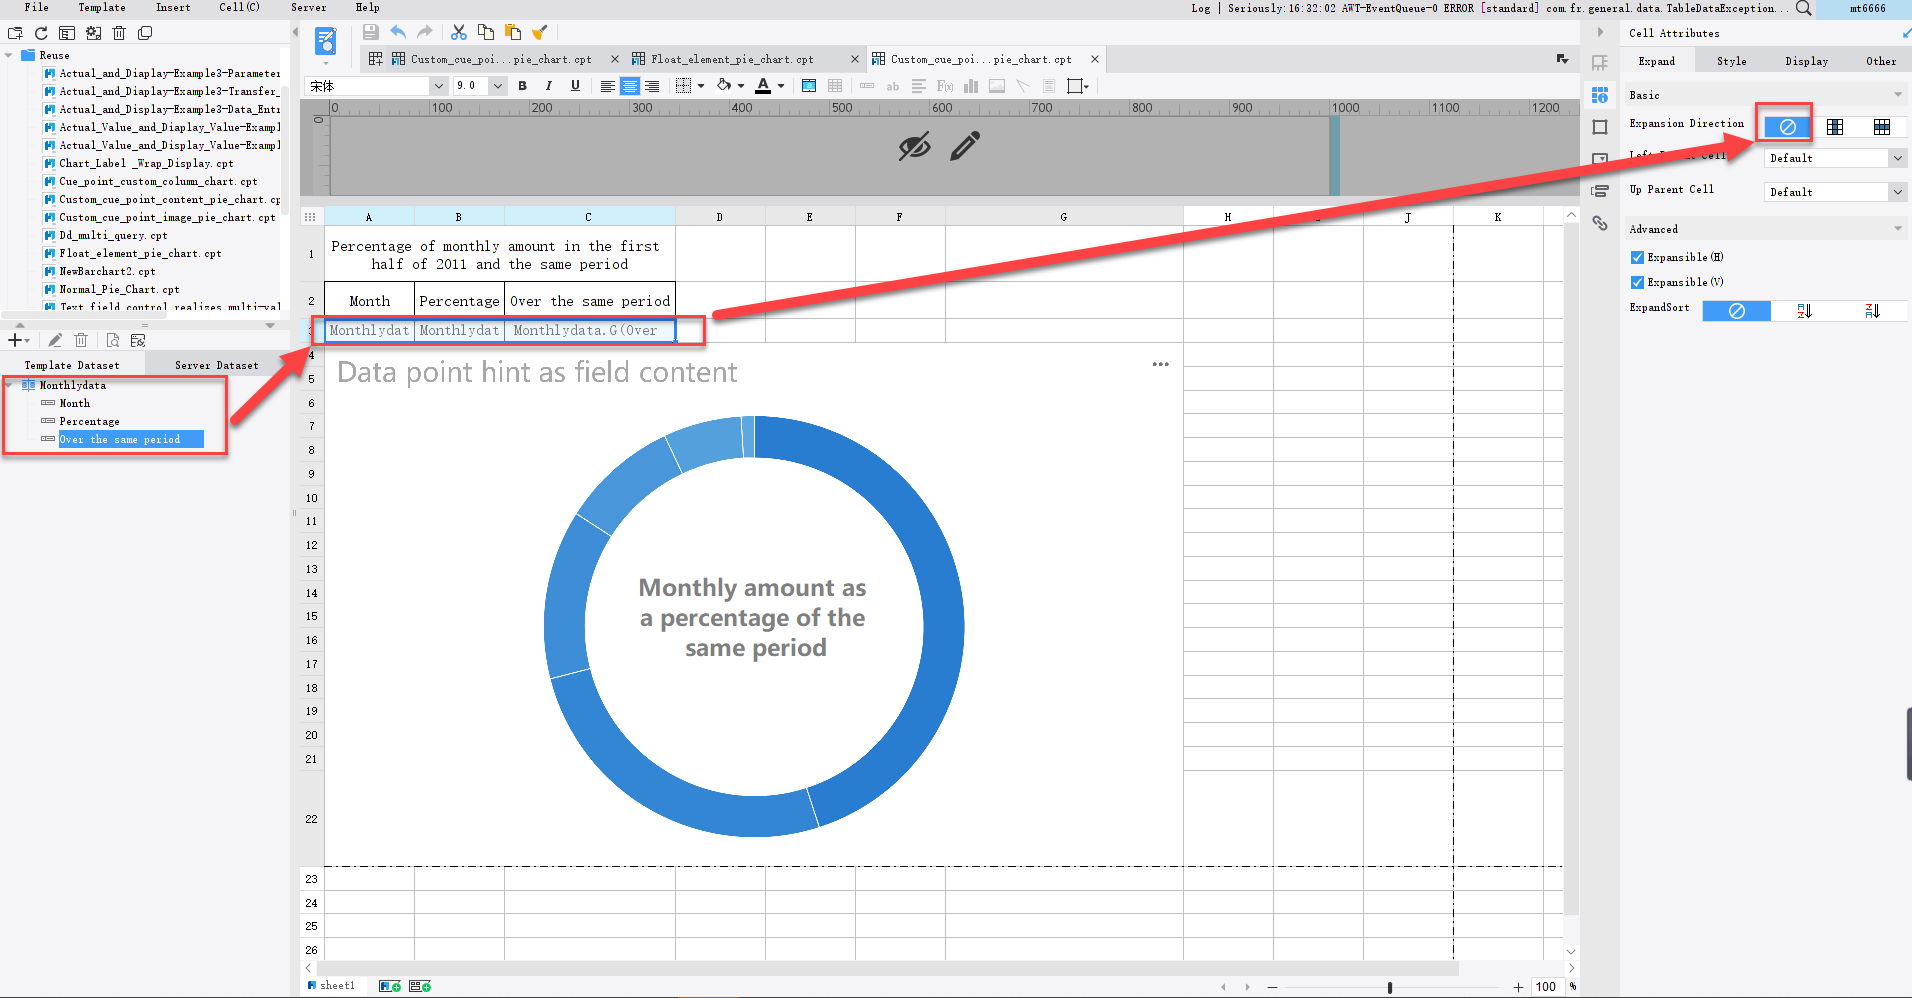1912x998 pixels.
Task: Click the Underline formatting button
Action: pyautogui.click(x=575, y=86)
